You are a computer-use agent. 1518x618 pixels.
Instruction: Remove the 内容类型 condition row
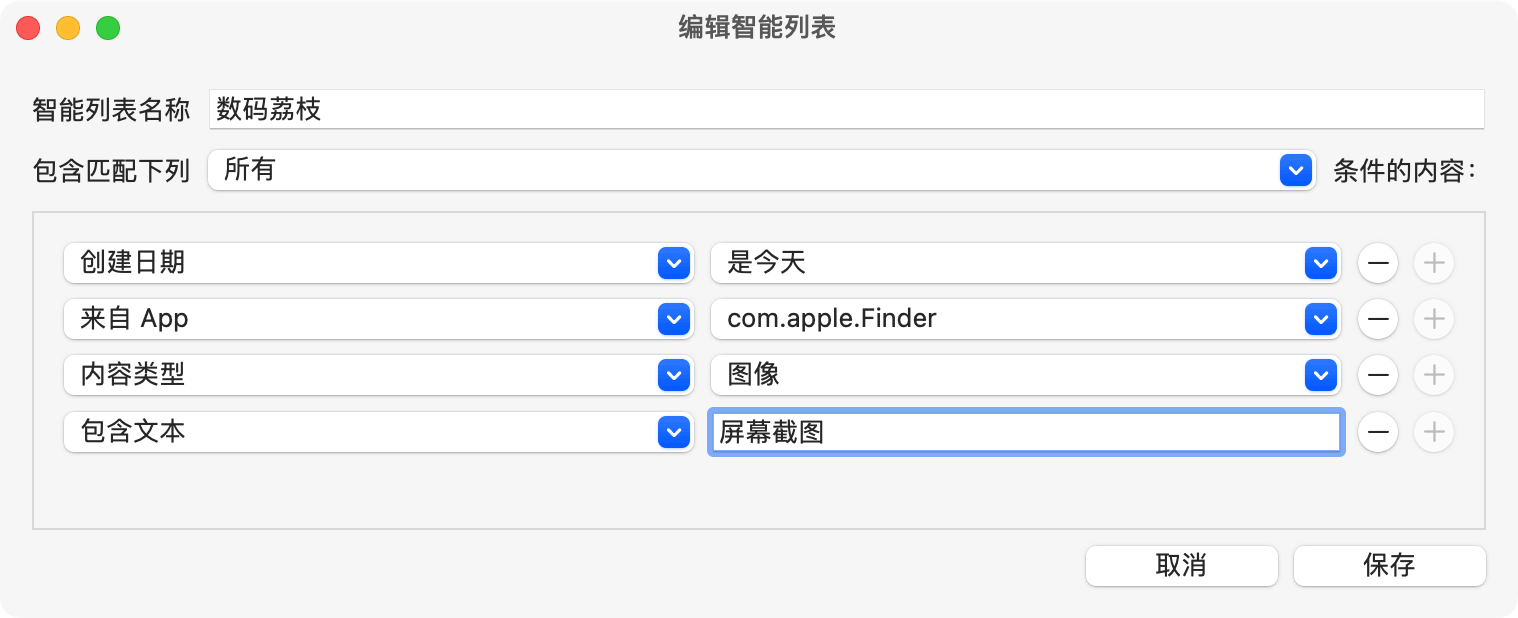pos(1377,375)
